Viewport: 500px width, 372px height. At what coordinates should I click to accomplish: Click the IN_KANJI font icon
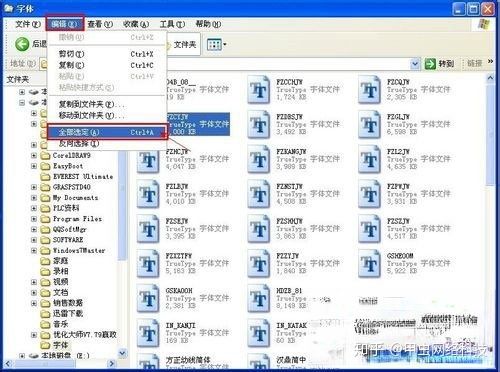148,333
